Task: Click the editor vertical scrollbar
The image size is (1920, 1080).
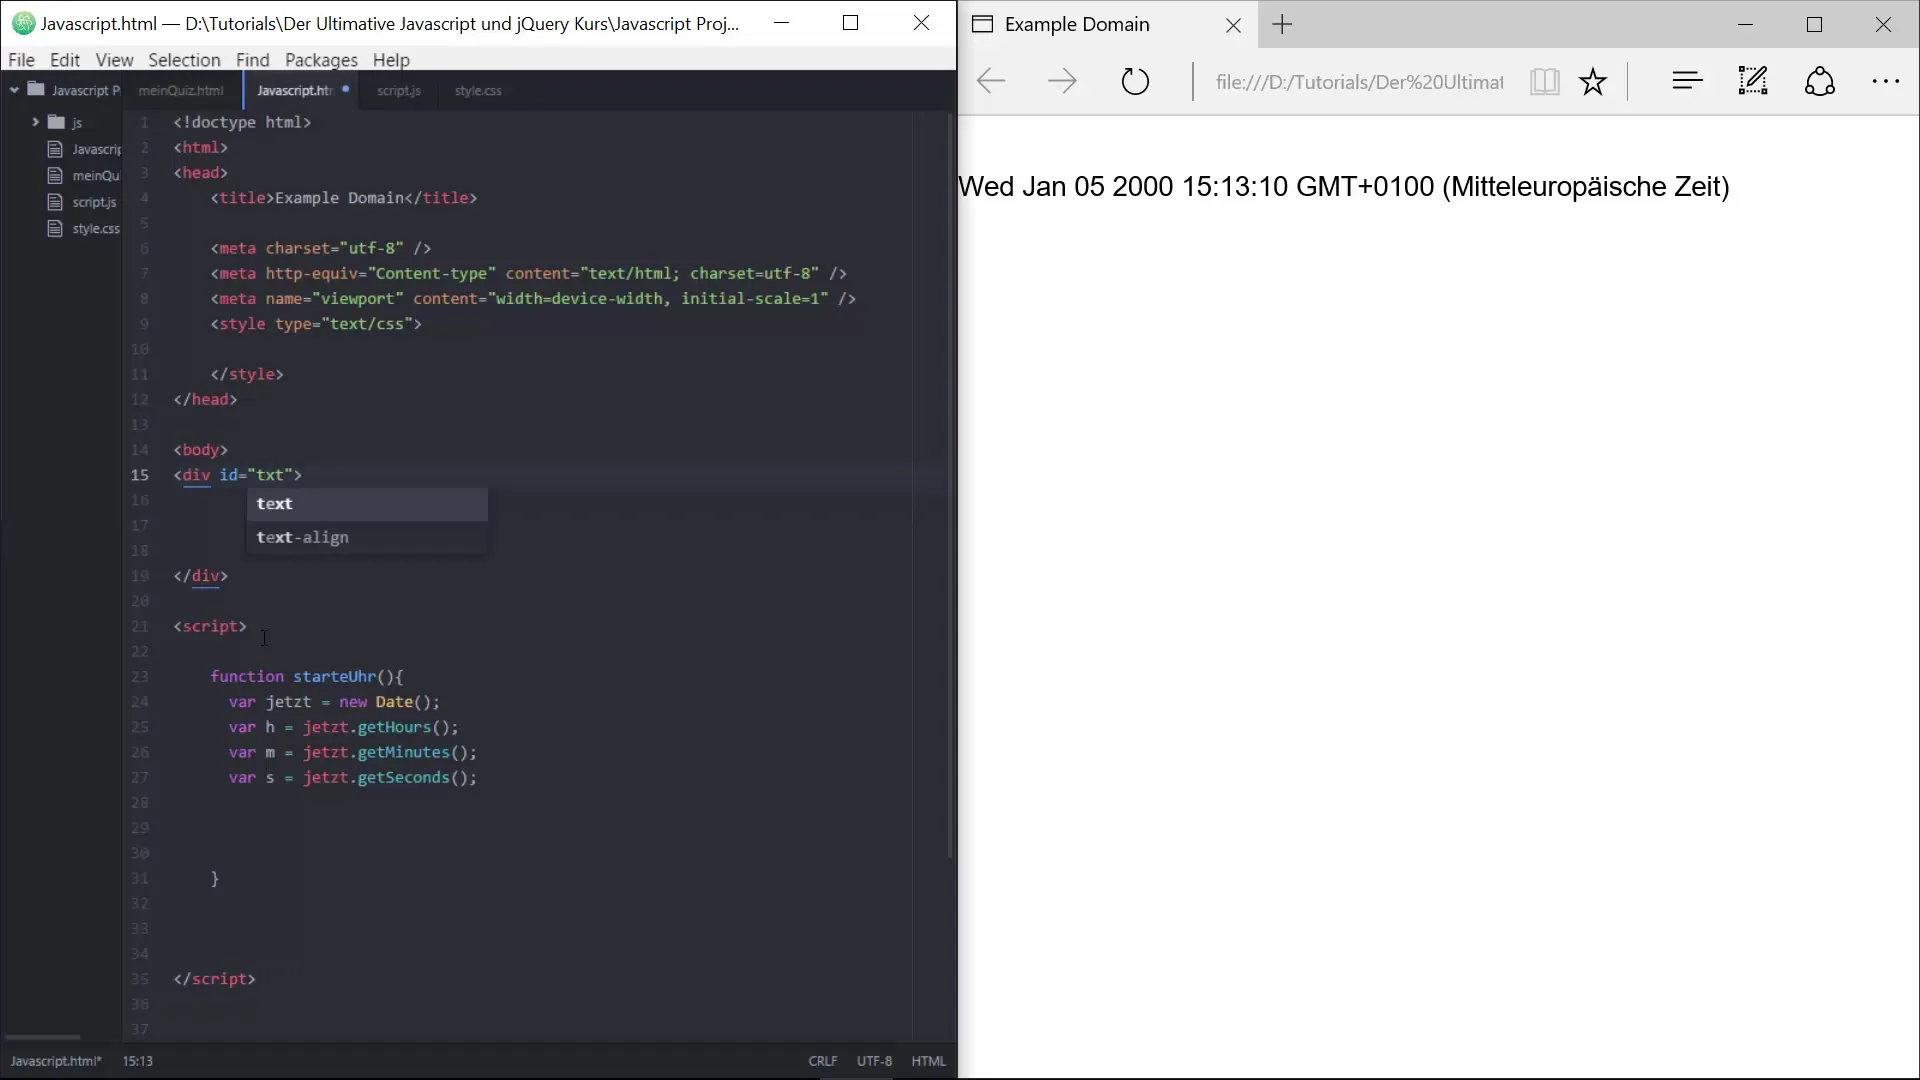Action: (950, 485)
